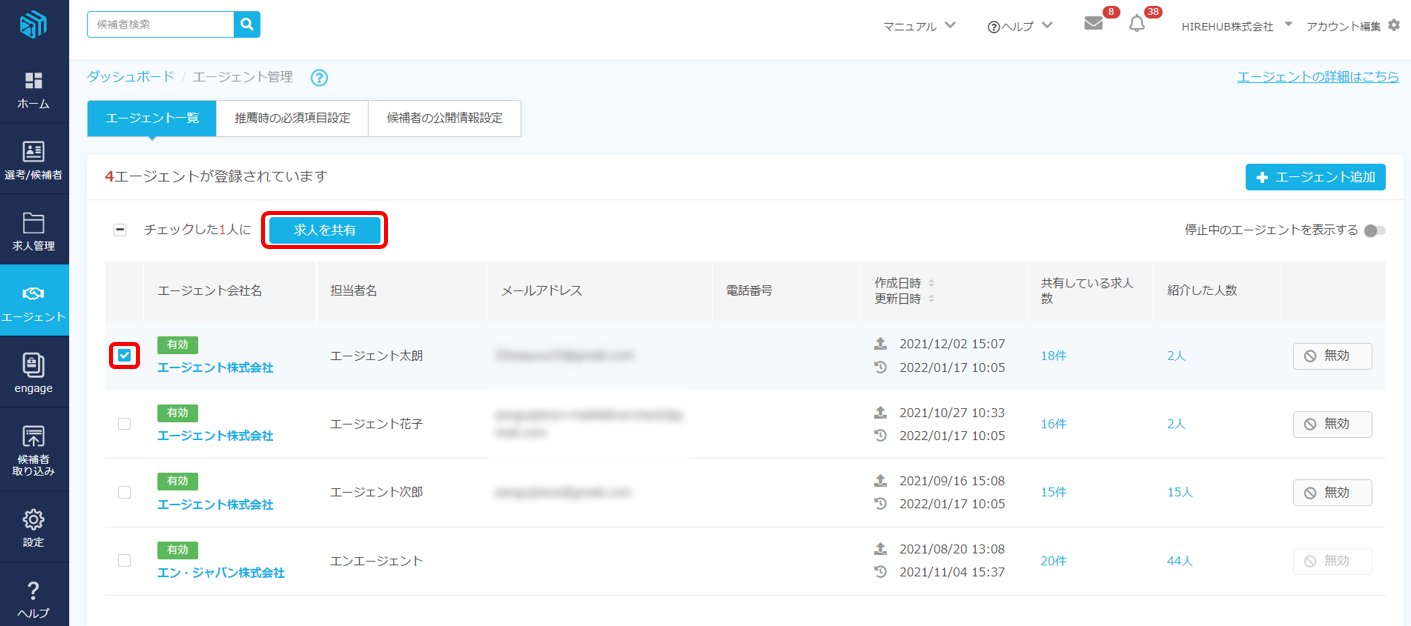This screenshot has width=1411, height=626.
Task: Expand the マニュアル dropdown
Action: click(x=919, y=26)
